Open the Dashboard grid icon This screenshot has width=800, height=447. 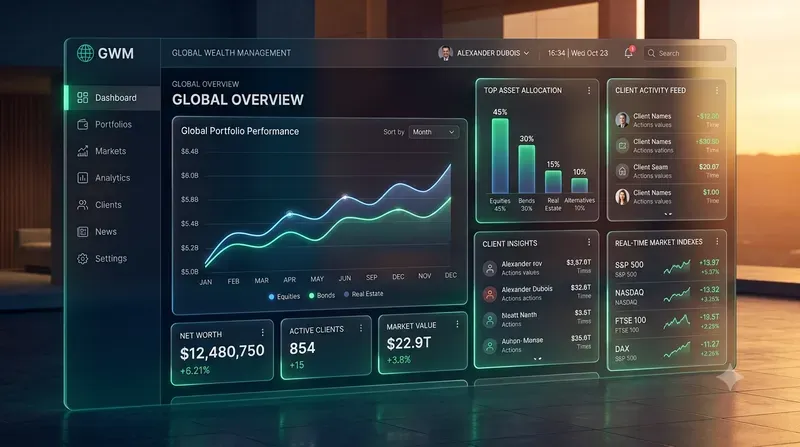(x=82, y=97)
